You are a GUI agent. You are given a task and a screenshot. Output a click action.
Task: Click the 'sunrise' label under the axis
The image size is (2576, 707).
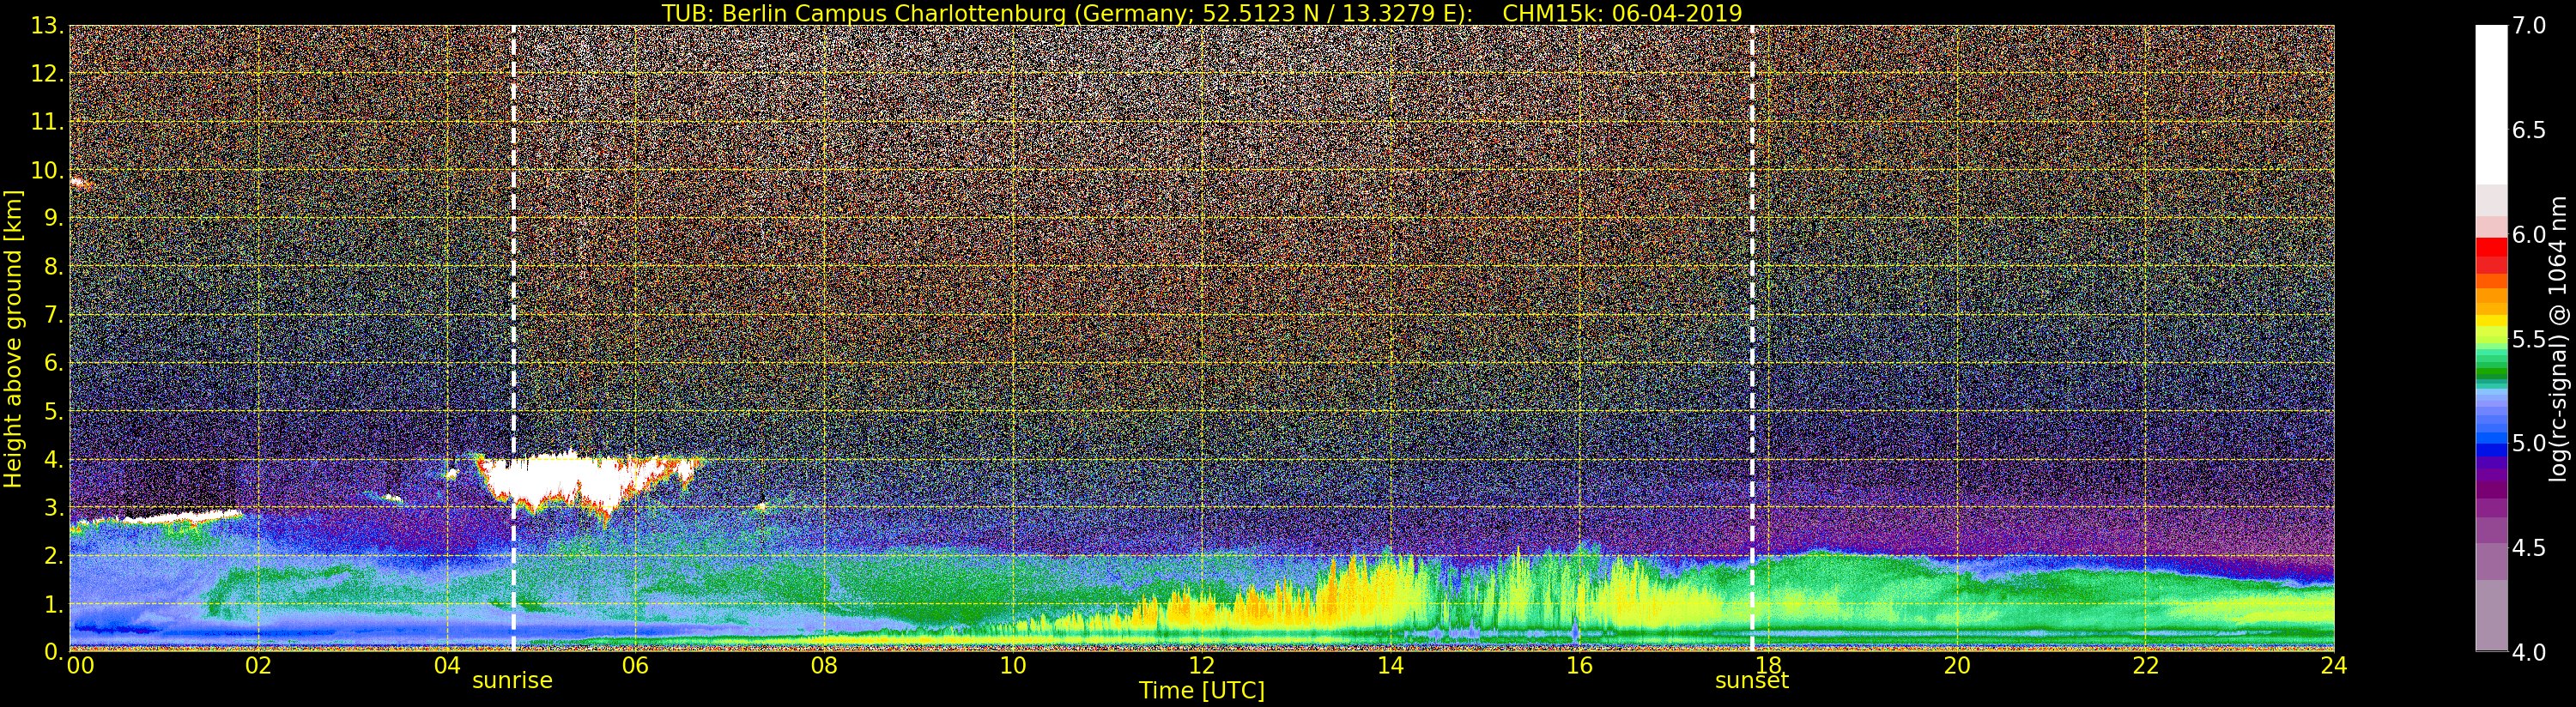click(512, 681)
